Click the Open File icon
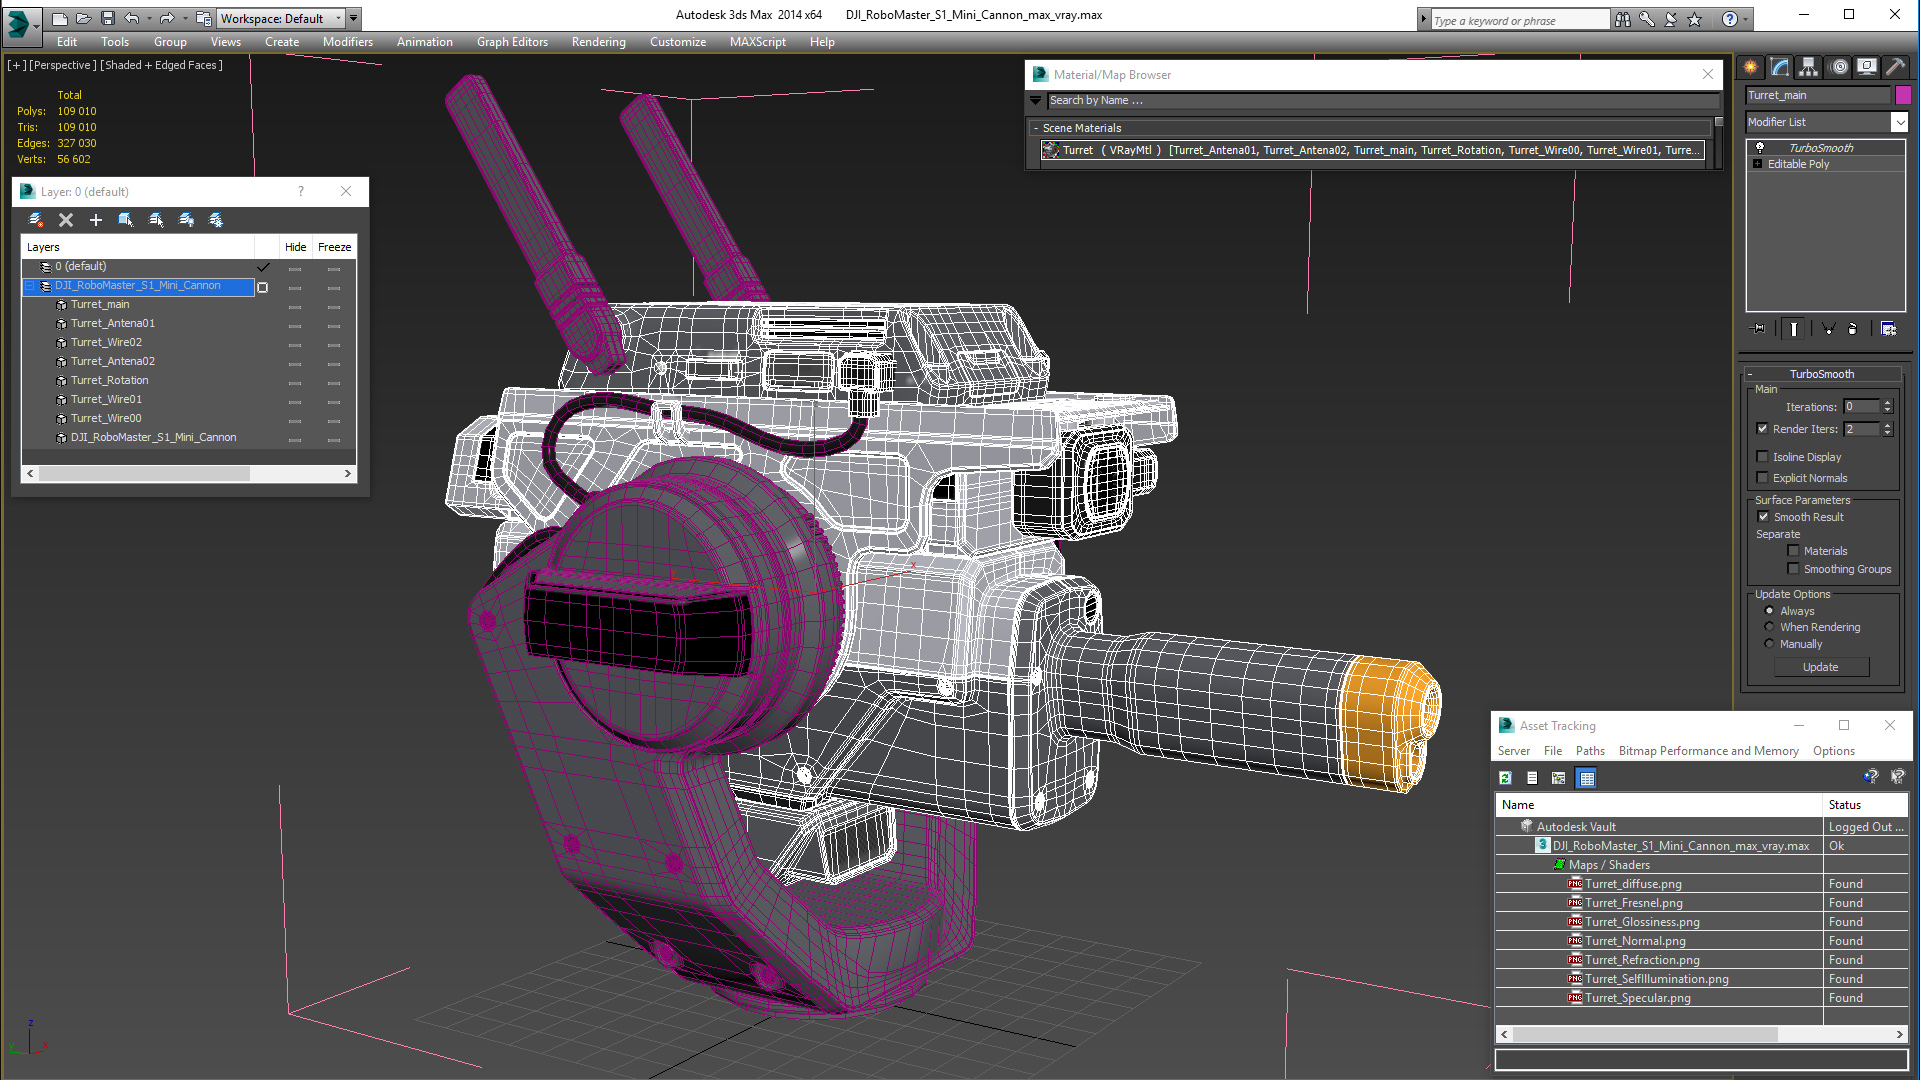Viewport: 1920px width, 1080px height. [x=84, y=18]
